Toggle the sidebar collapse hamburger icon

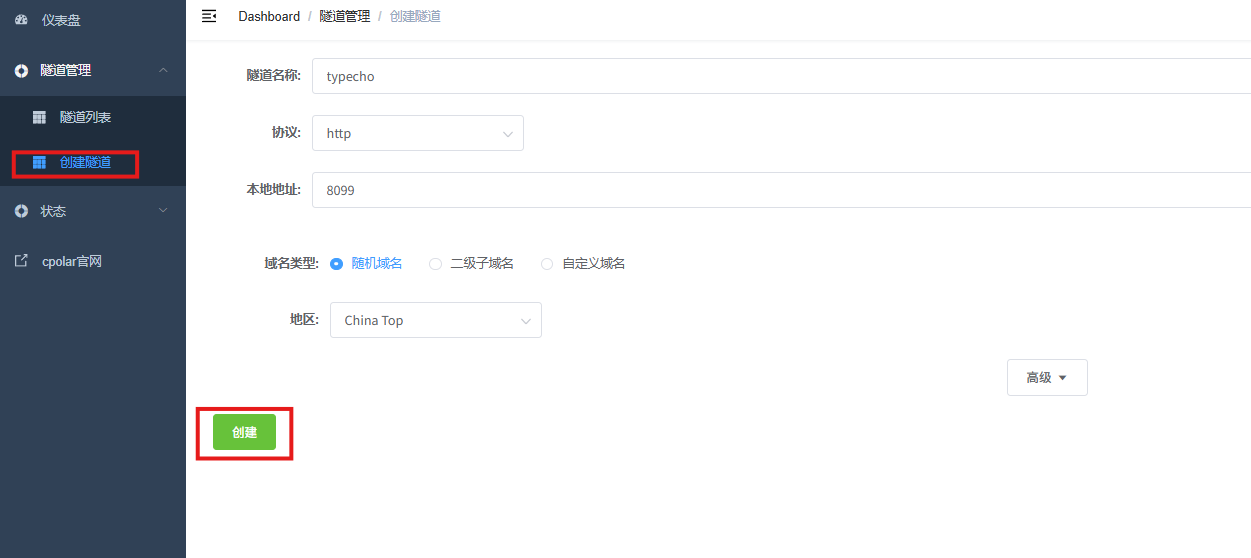[209, 16]
